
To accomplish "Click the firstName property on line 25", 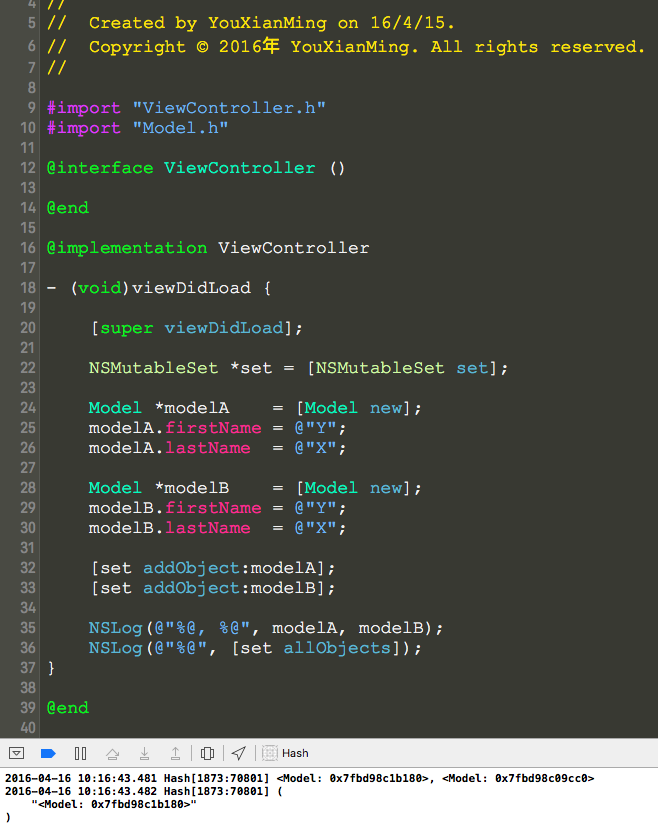I will (x=213, y=428).
